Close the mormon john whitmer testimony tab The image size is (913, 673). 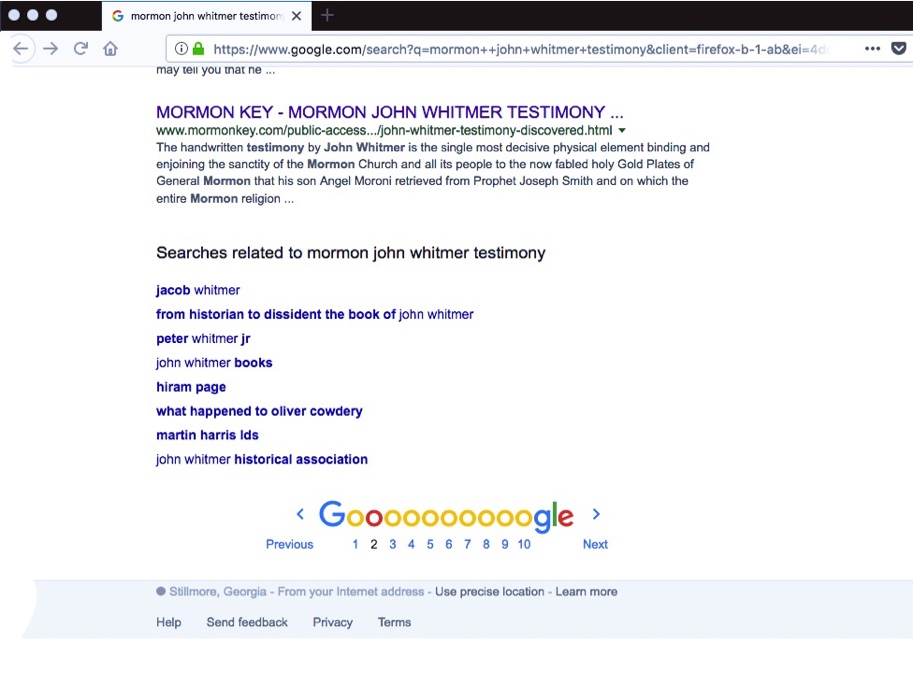(296, 16)
